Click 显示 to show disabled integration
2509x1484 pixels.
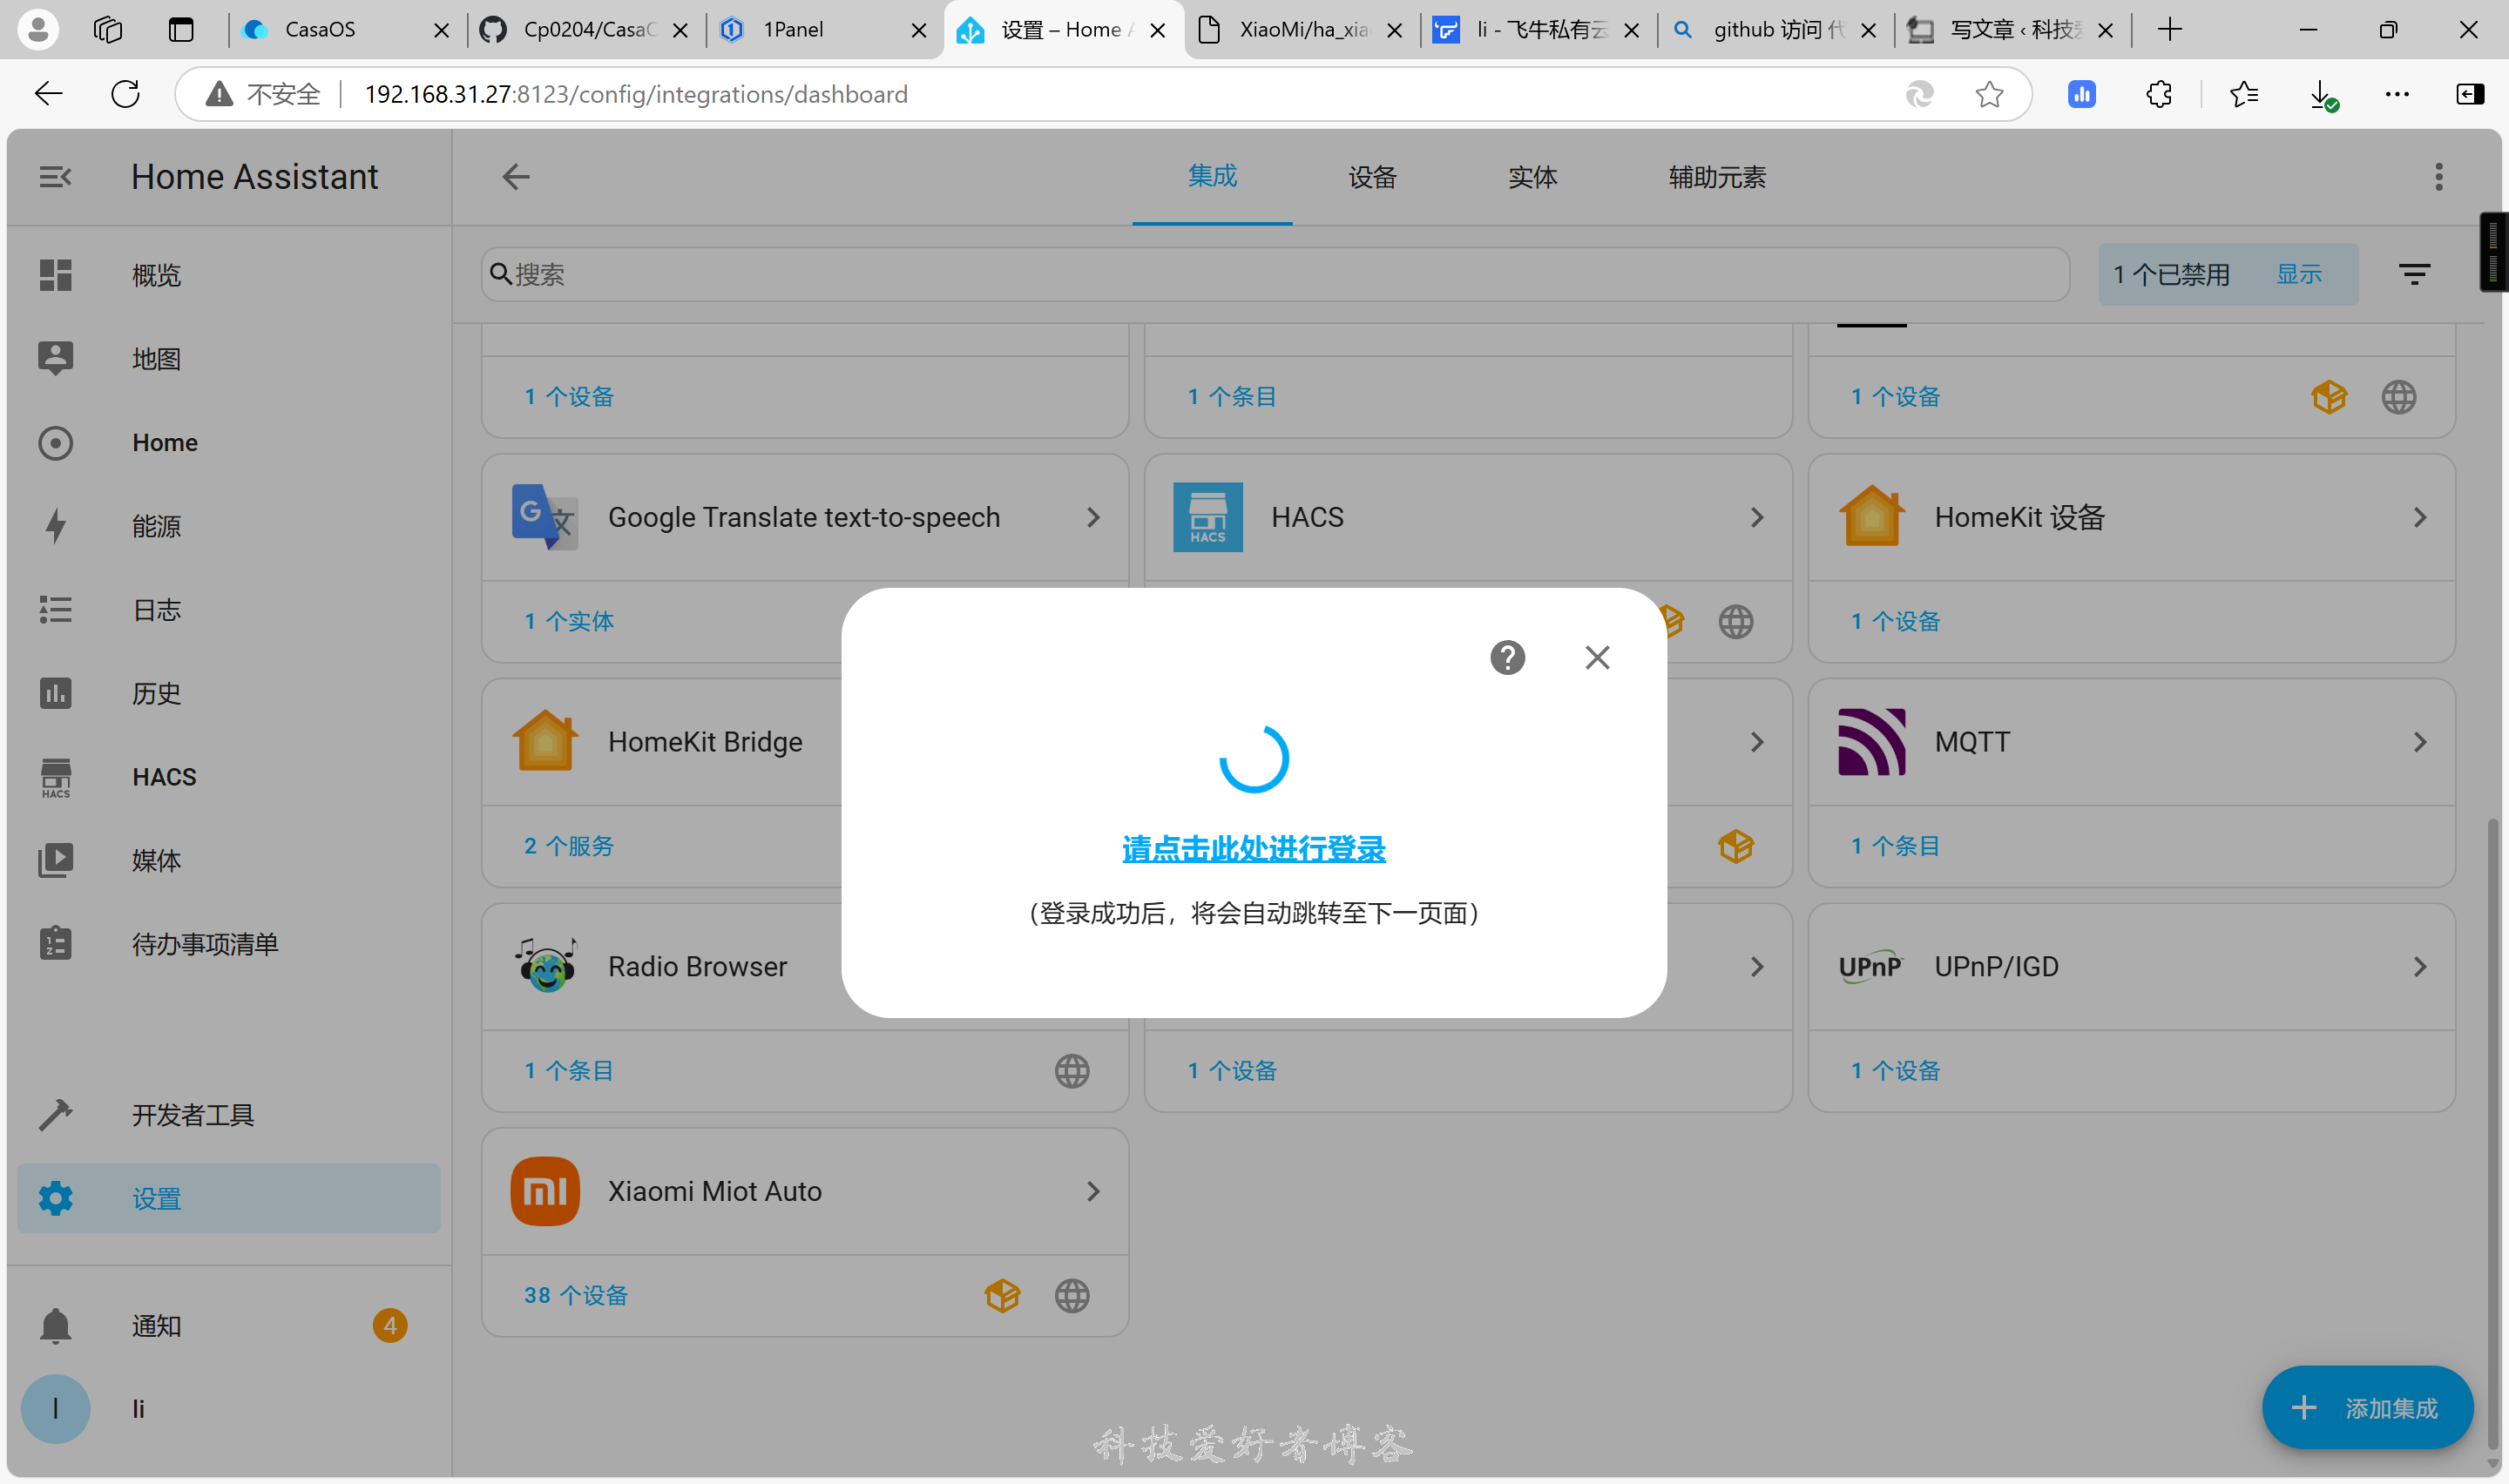click(2298, 274)
